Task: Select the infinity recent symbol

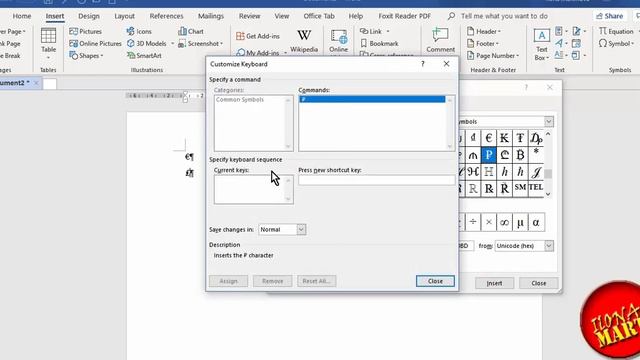Action: pyautogui.click(x=504, y=222)
